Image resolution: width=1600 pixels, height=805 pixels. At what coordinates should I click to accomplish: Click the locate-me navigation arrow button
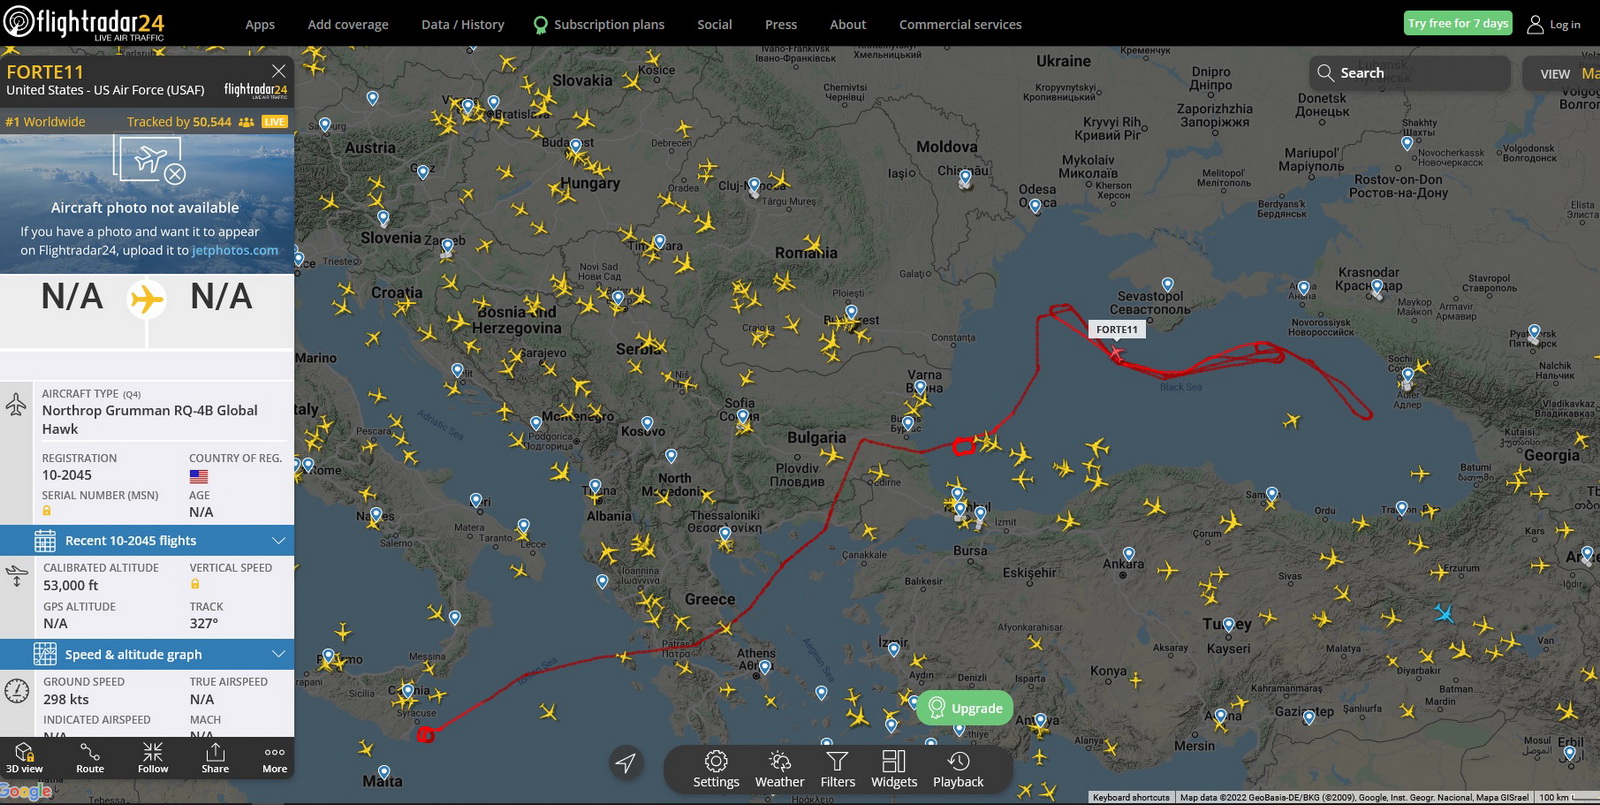626,764
